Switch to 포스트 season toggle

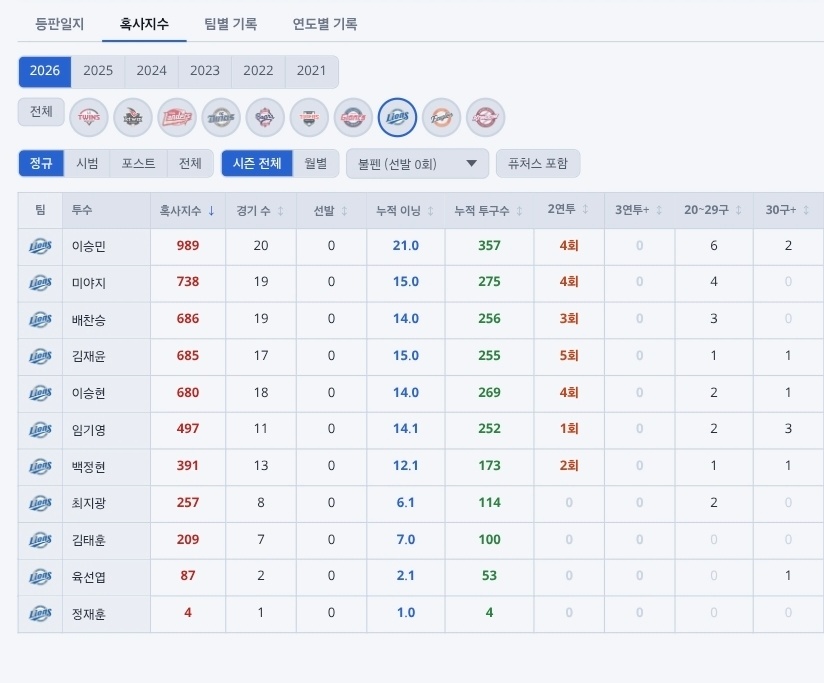(x=138, y=163)
